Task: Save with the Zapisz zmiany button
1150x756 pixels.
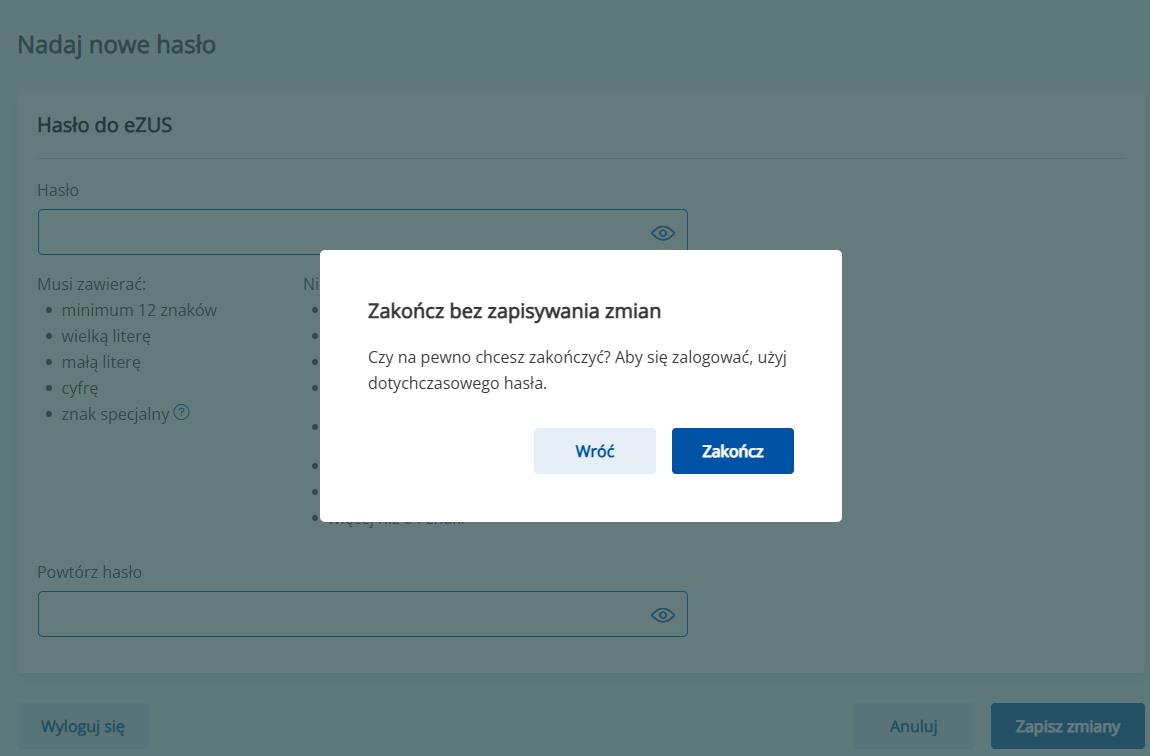Action: pos(1067,726)
